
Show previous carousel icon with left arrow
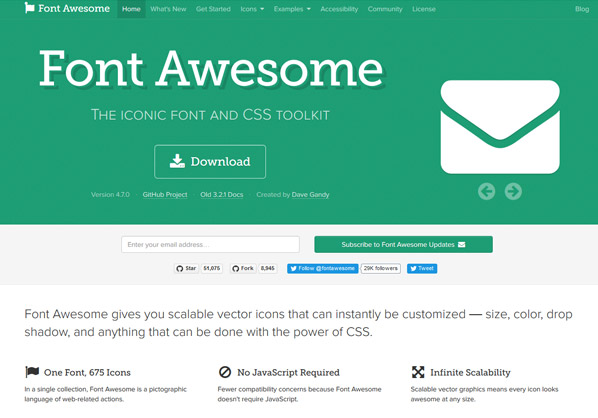pos(487,191)
